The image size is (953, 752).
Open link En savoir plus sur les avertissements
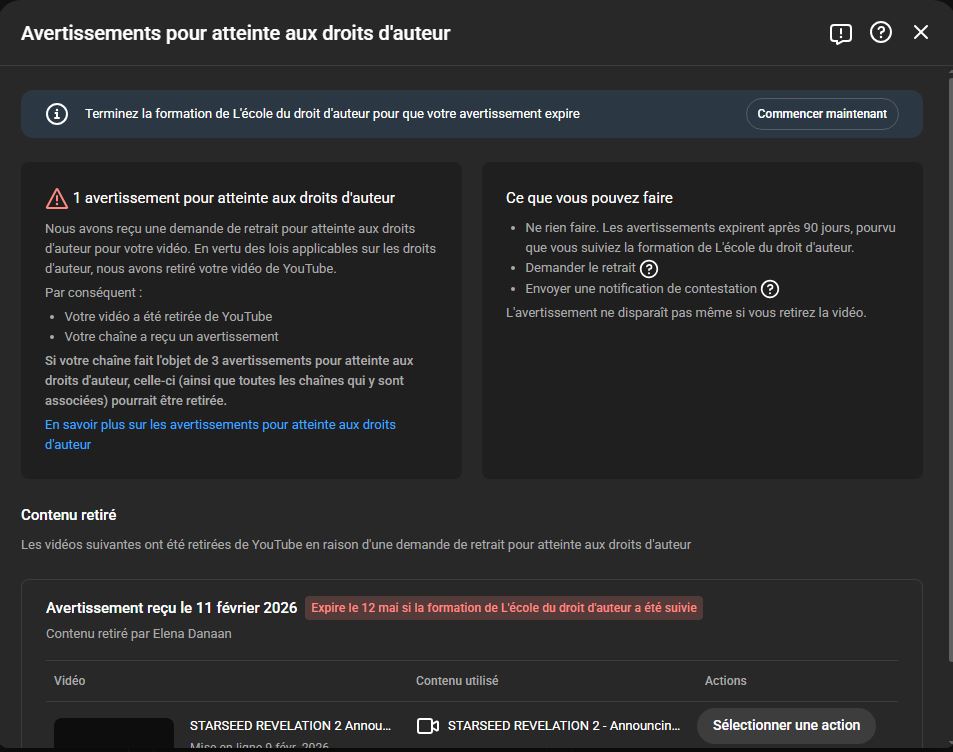(x=220, y=434)
